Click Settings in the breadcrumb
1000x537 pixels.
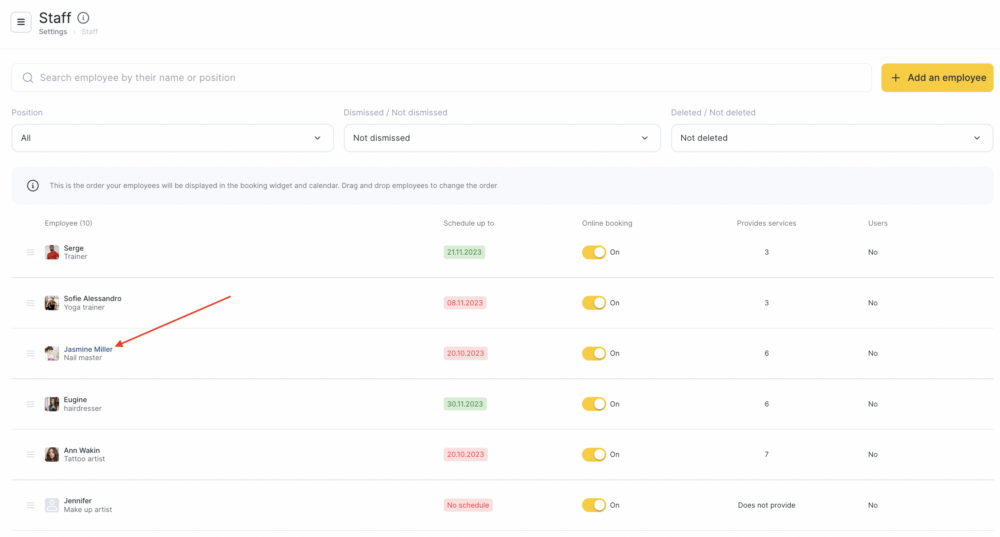tap(53, 32)
